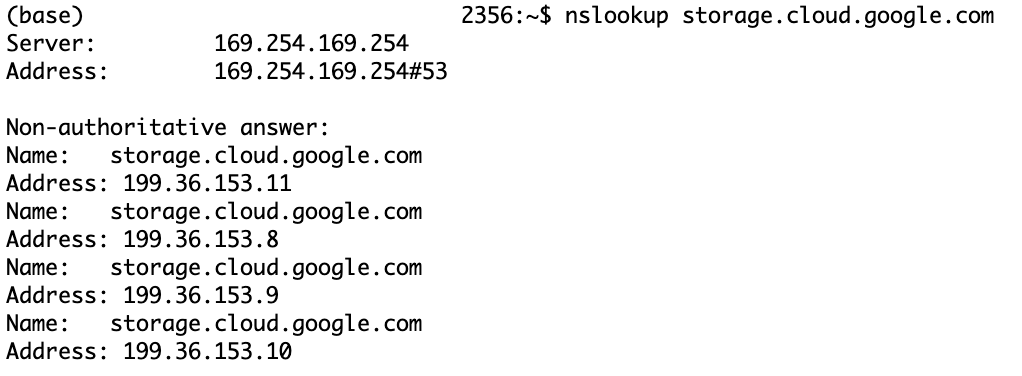Click the IP address 199.36.153.10
1022x376 pixels.
point(207,352)
